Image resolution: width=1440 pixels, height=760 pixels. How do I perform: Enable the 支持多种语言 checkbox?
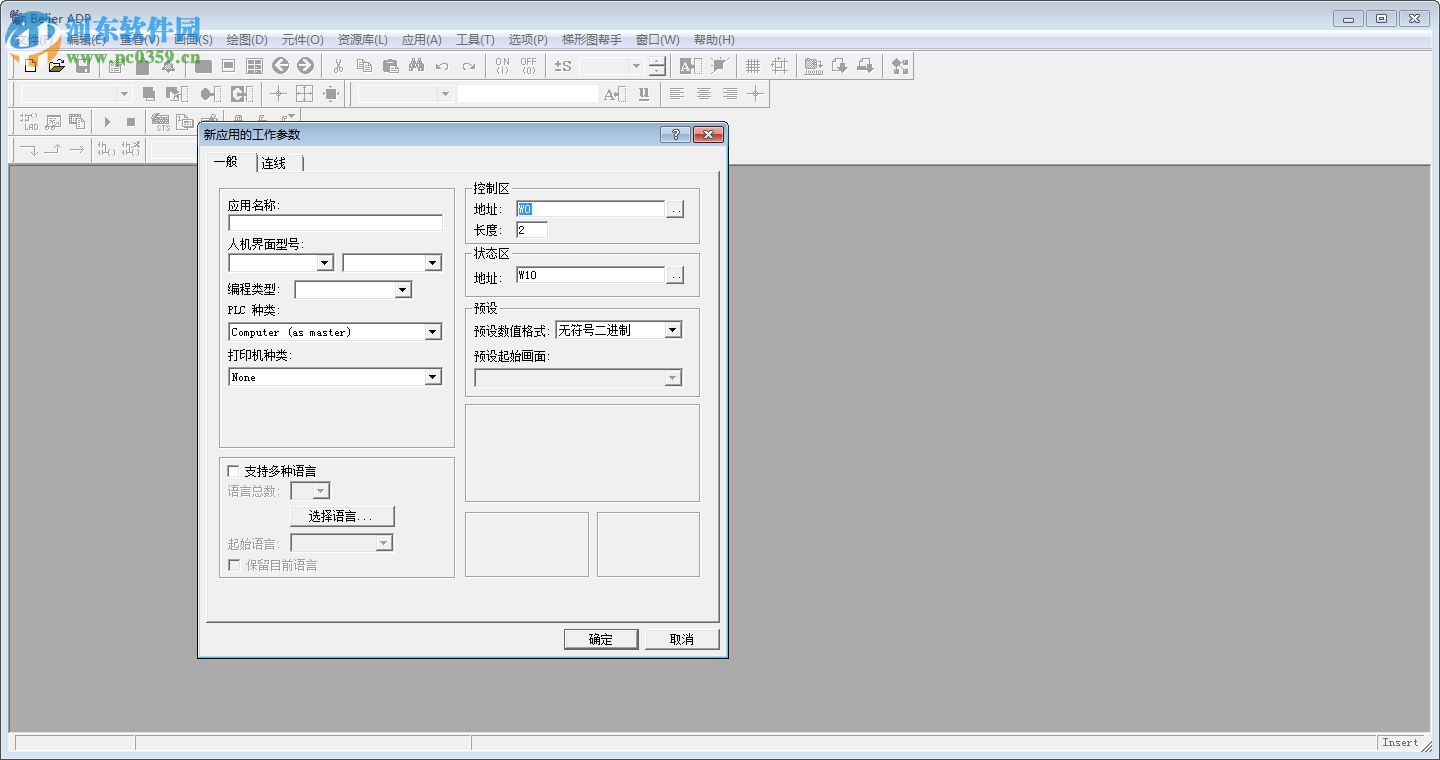click(x=234, y=471)
